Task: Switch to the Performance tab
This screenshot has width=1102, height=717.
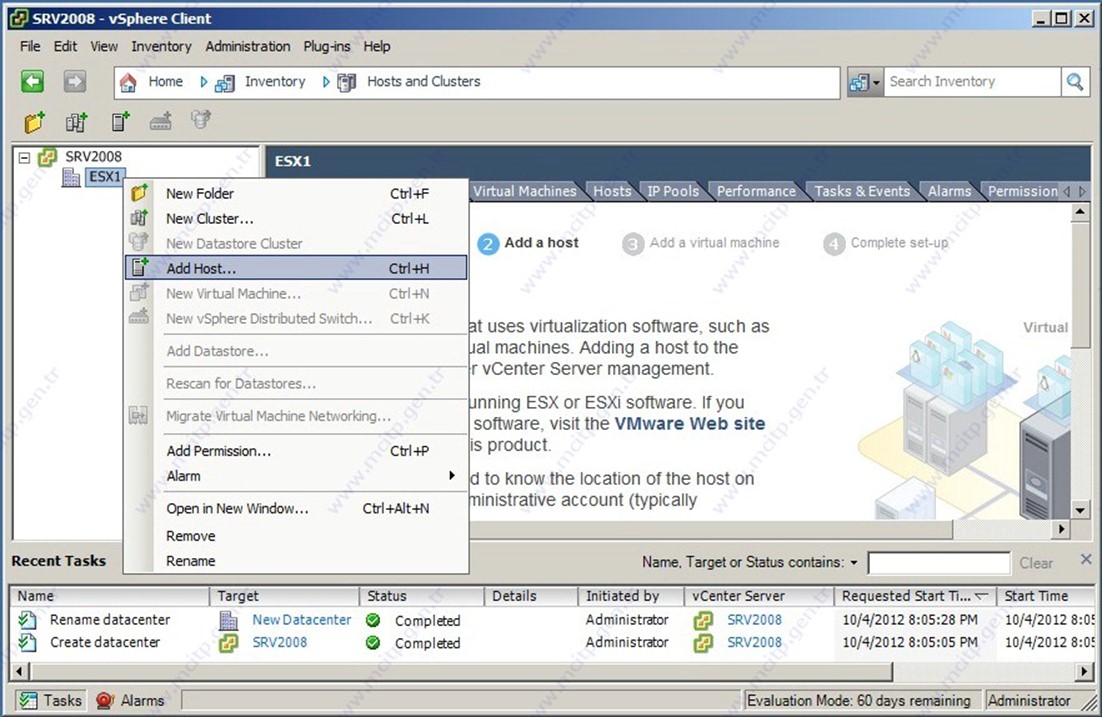Action: (x=756, y=191)
